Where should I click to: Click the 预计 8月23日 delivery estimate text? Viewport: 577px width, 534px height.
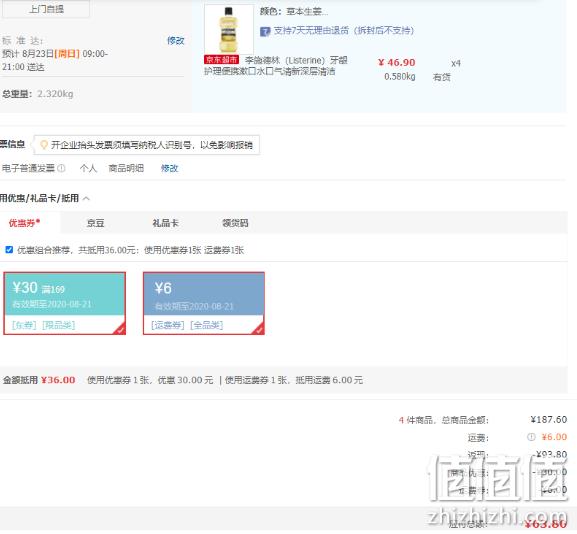click(x=55, y=60)
